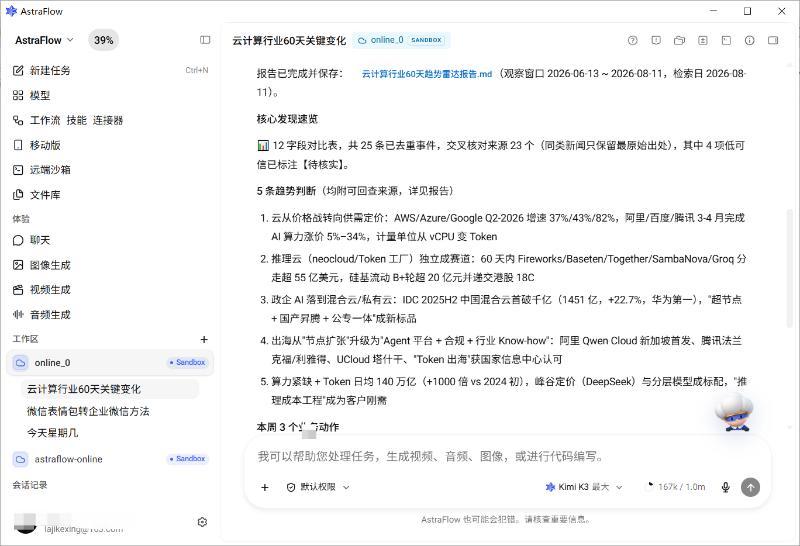Click the bar chart emoji before 12 字段对比表
Viewport: 800px width, 546px height.
point(263,146)
